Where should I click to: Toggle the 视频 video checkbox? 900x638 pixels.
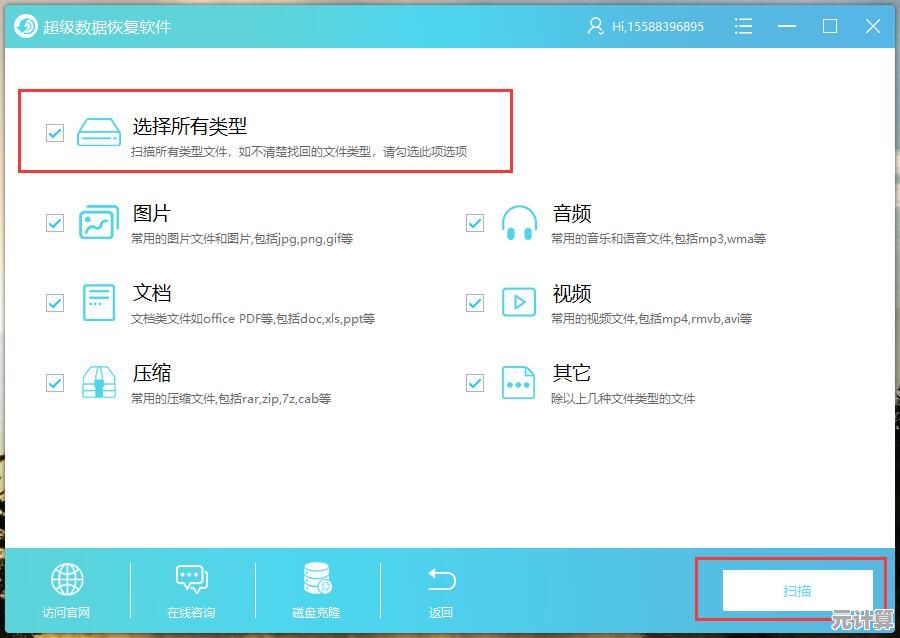tap(475, 303)
